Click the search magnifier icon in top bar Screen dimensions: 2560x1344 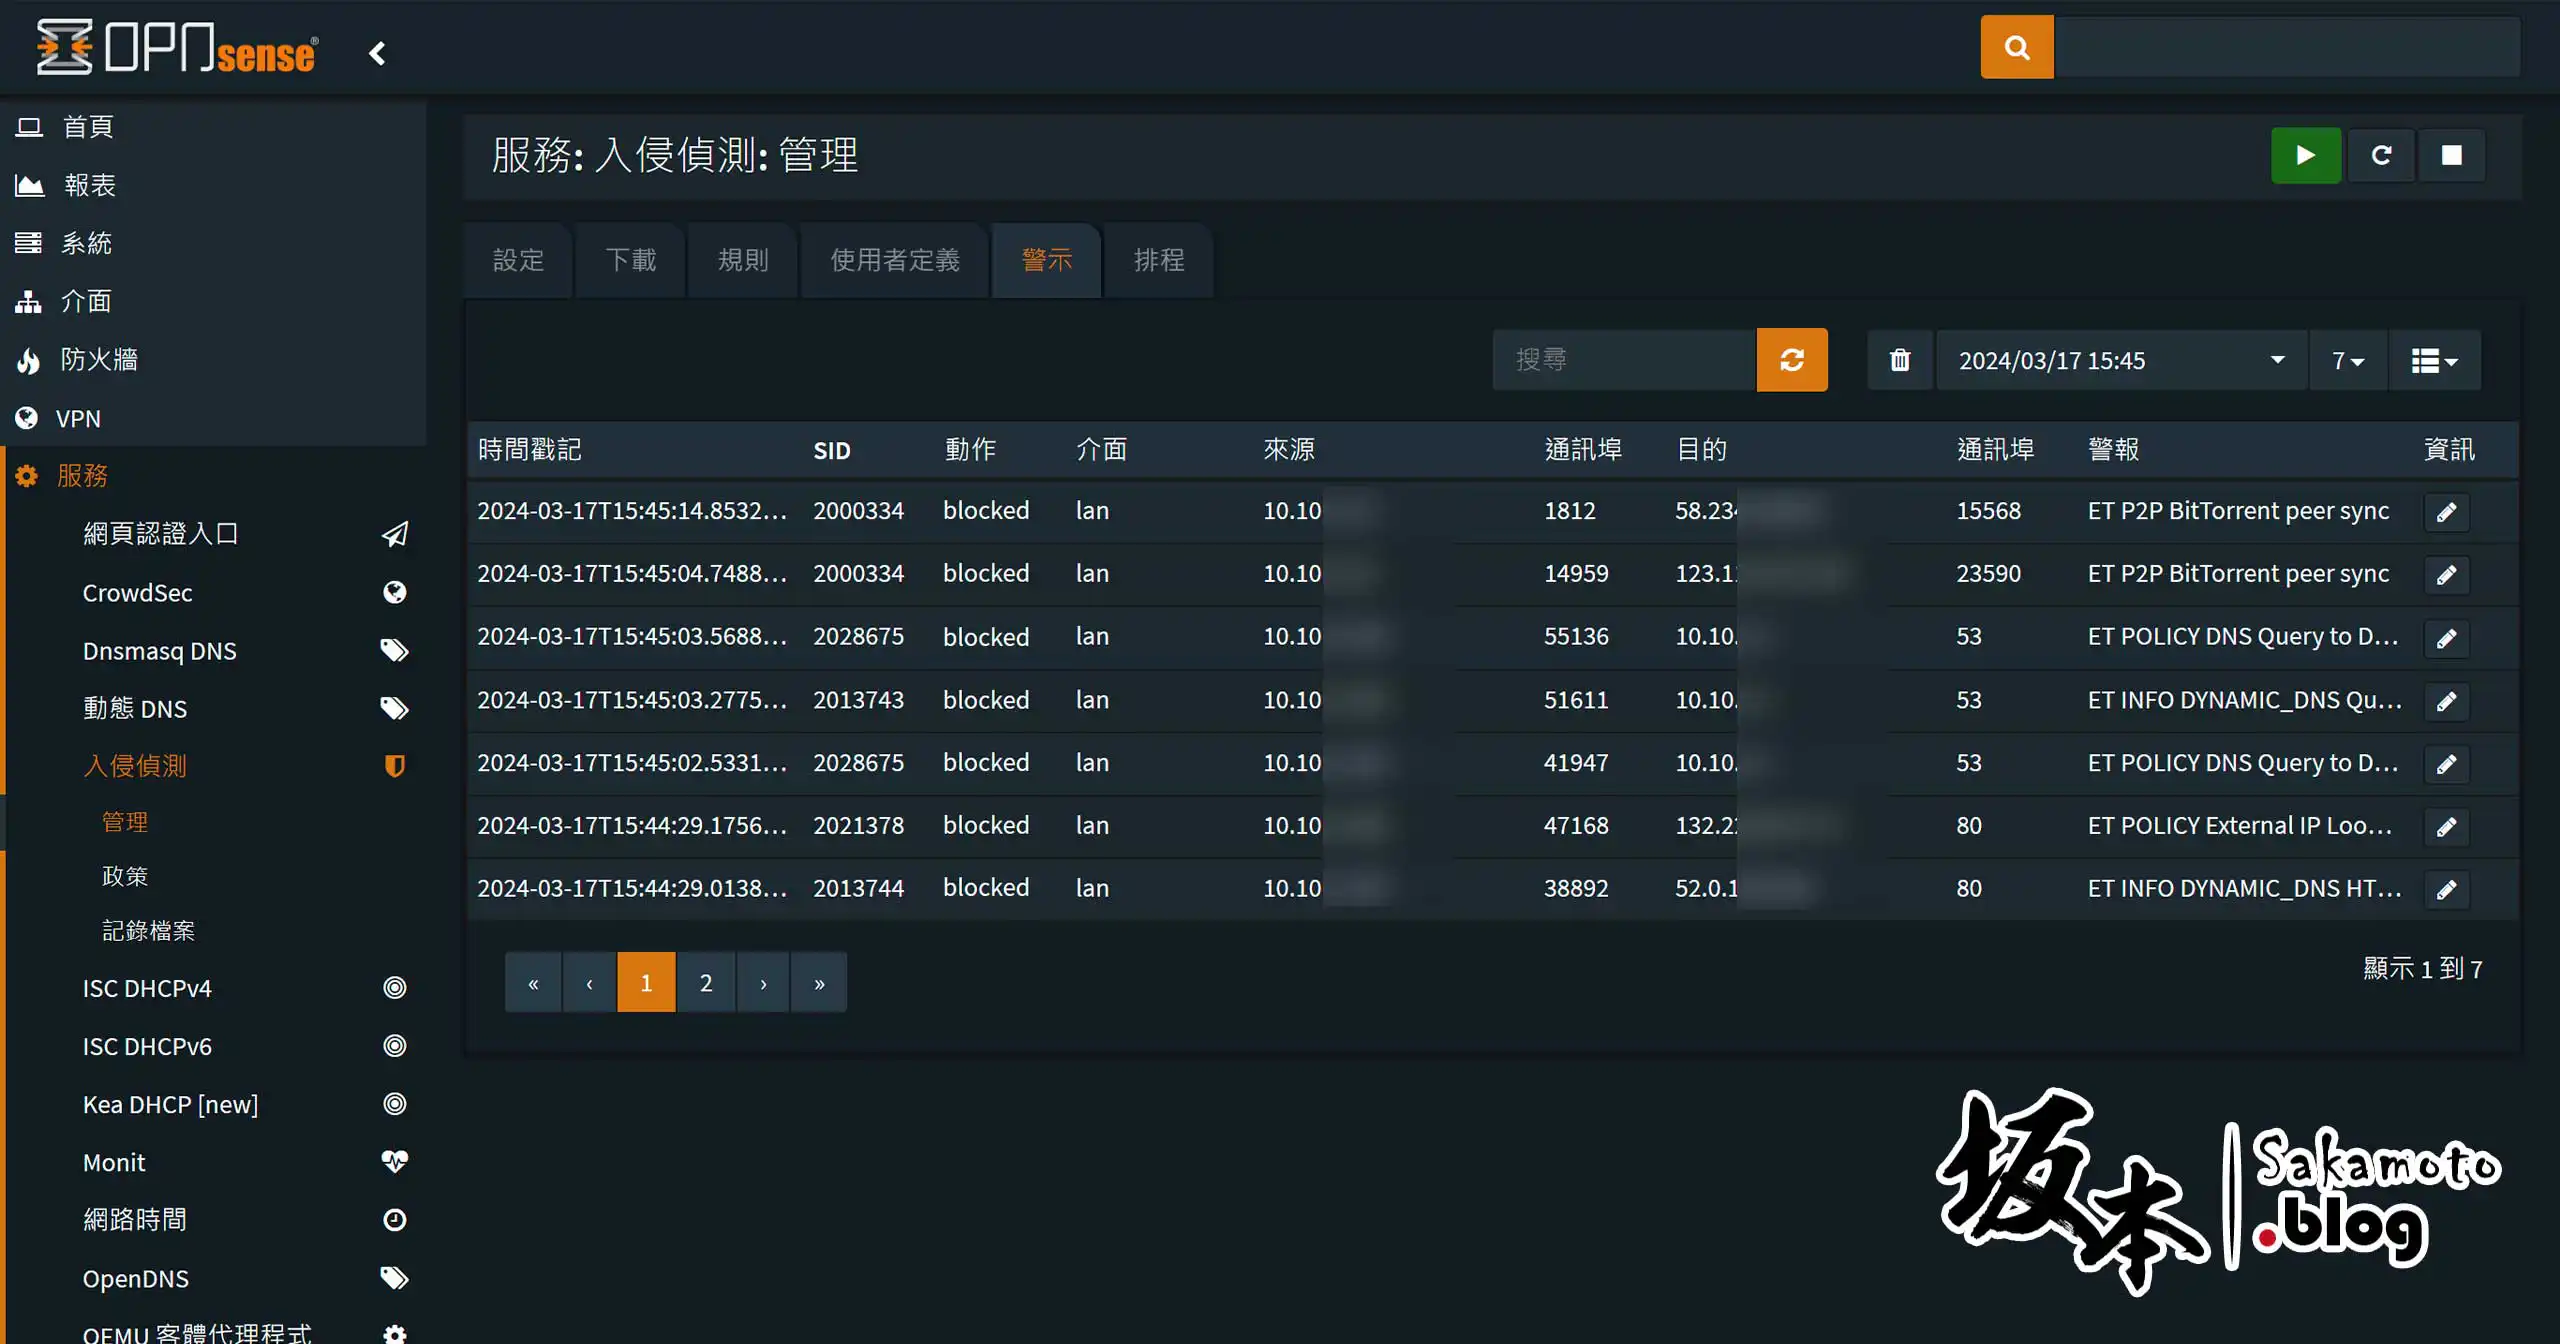(x=2016, y=46)
